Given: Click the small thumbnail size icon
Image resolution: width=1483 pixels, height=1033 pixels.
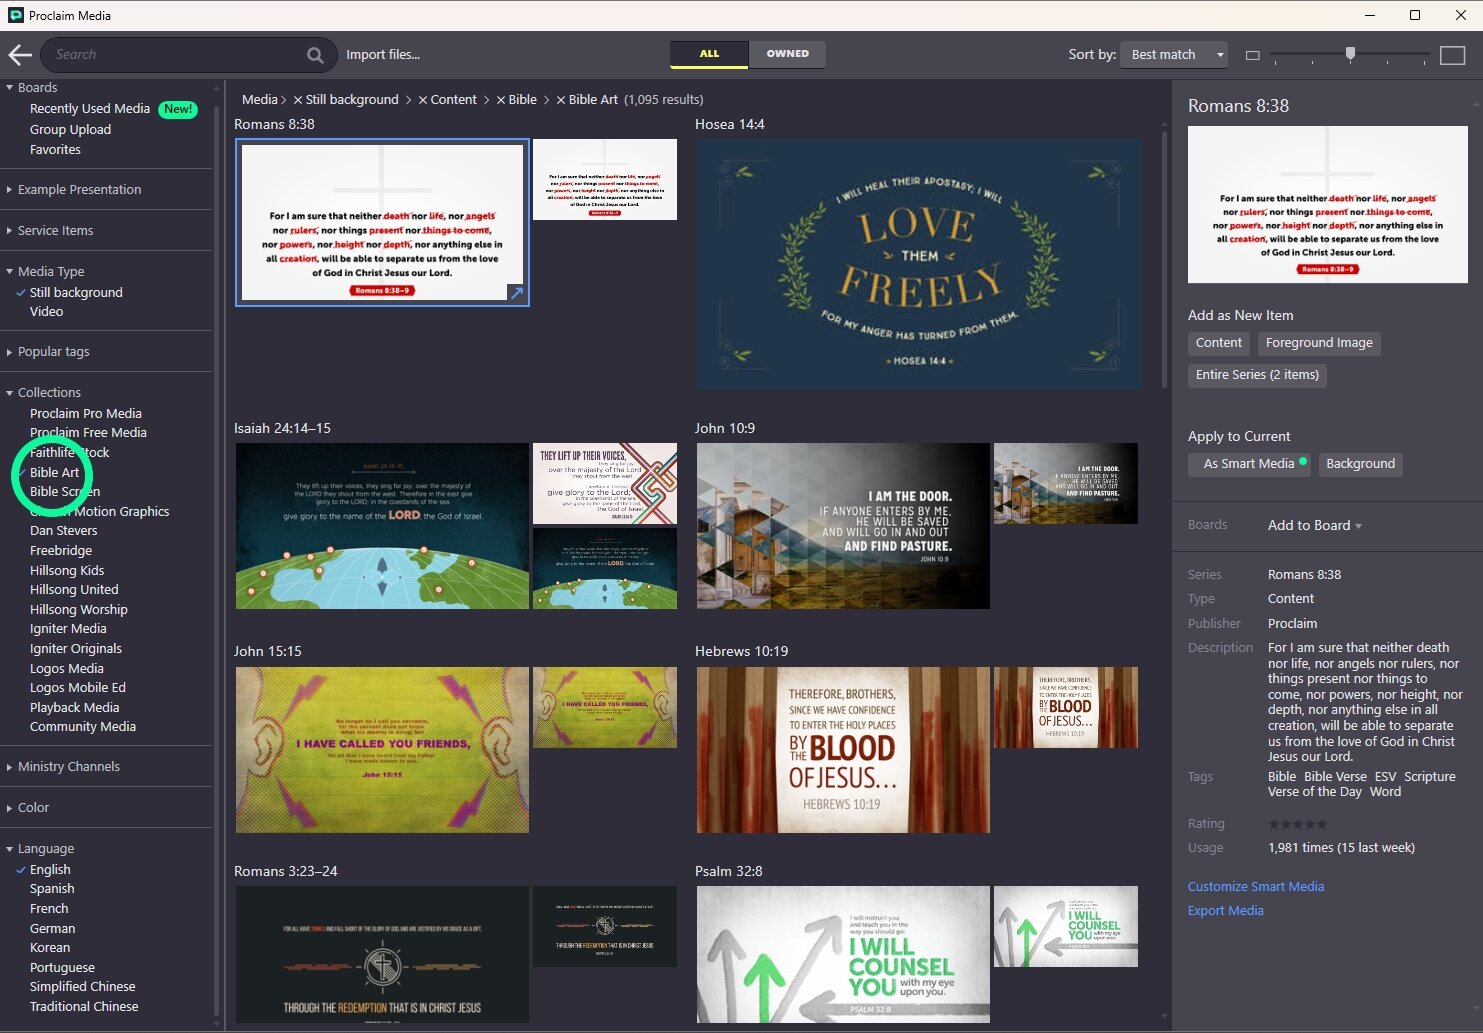Looking at the screenshot, I should [1252, 55].
